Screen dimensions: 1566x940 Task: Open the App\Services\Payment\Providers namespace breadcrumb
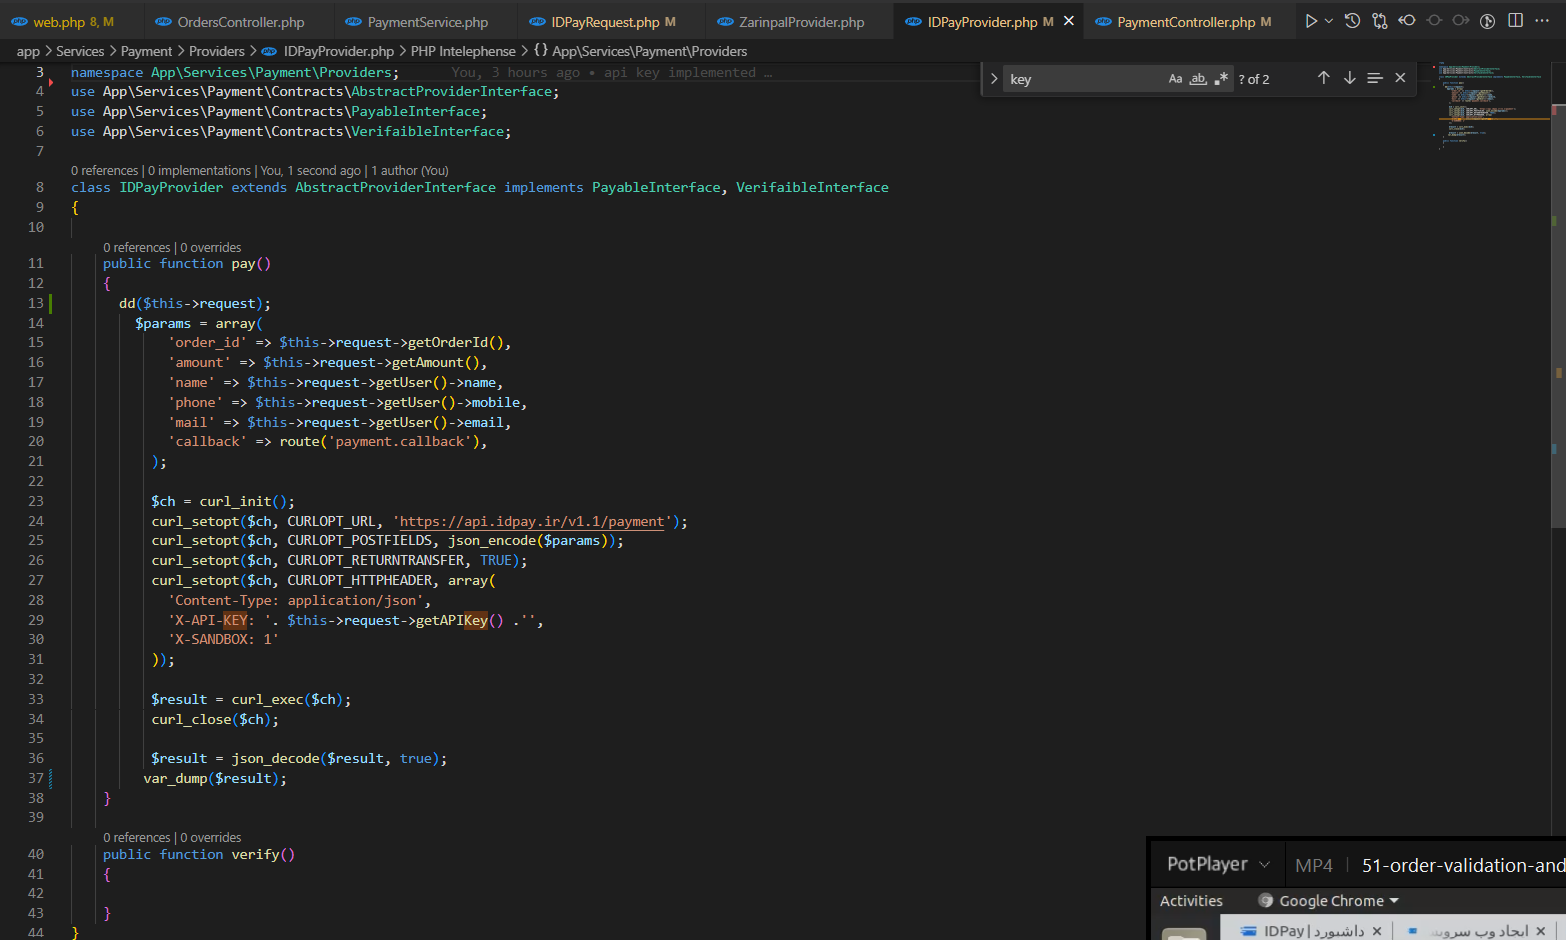(x=649, y=51)
